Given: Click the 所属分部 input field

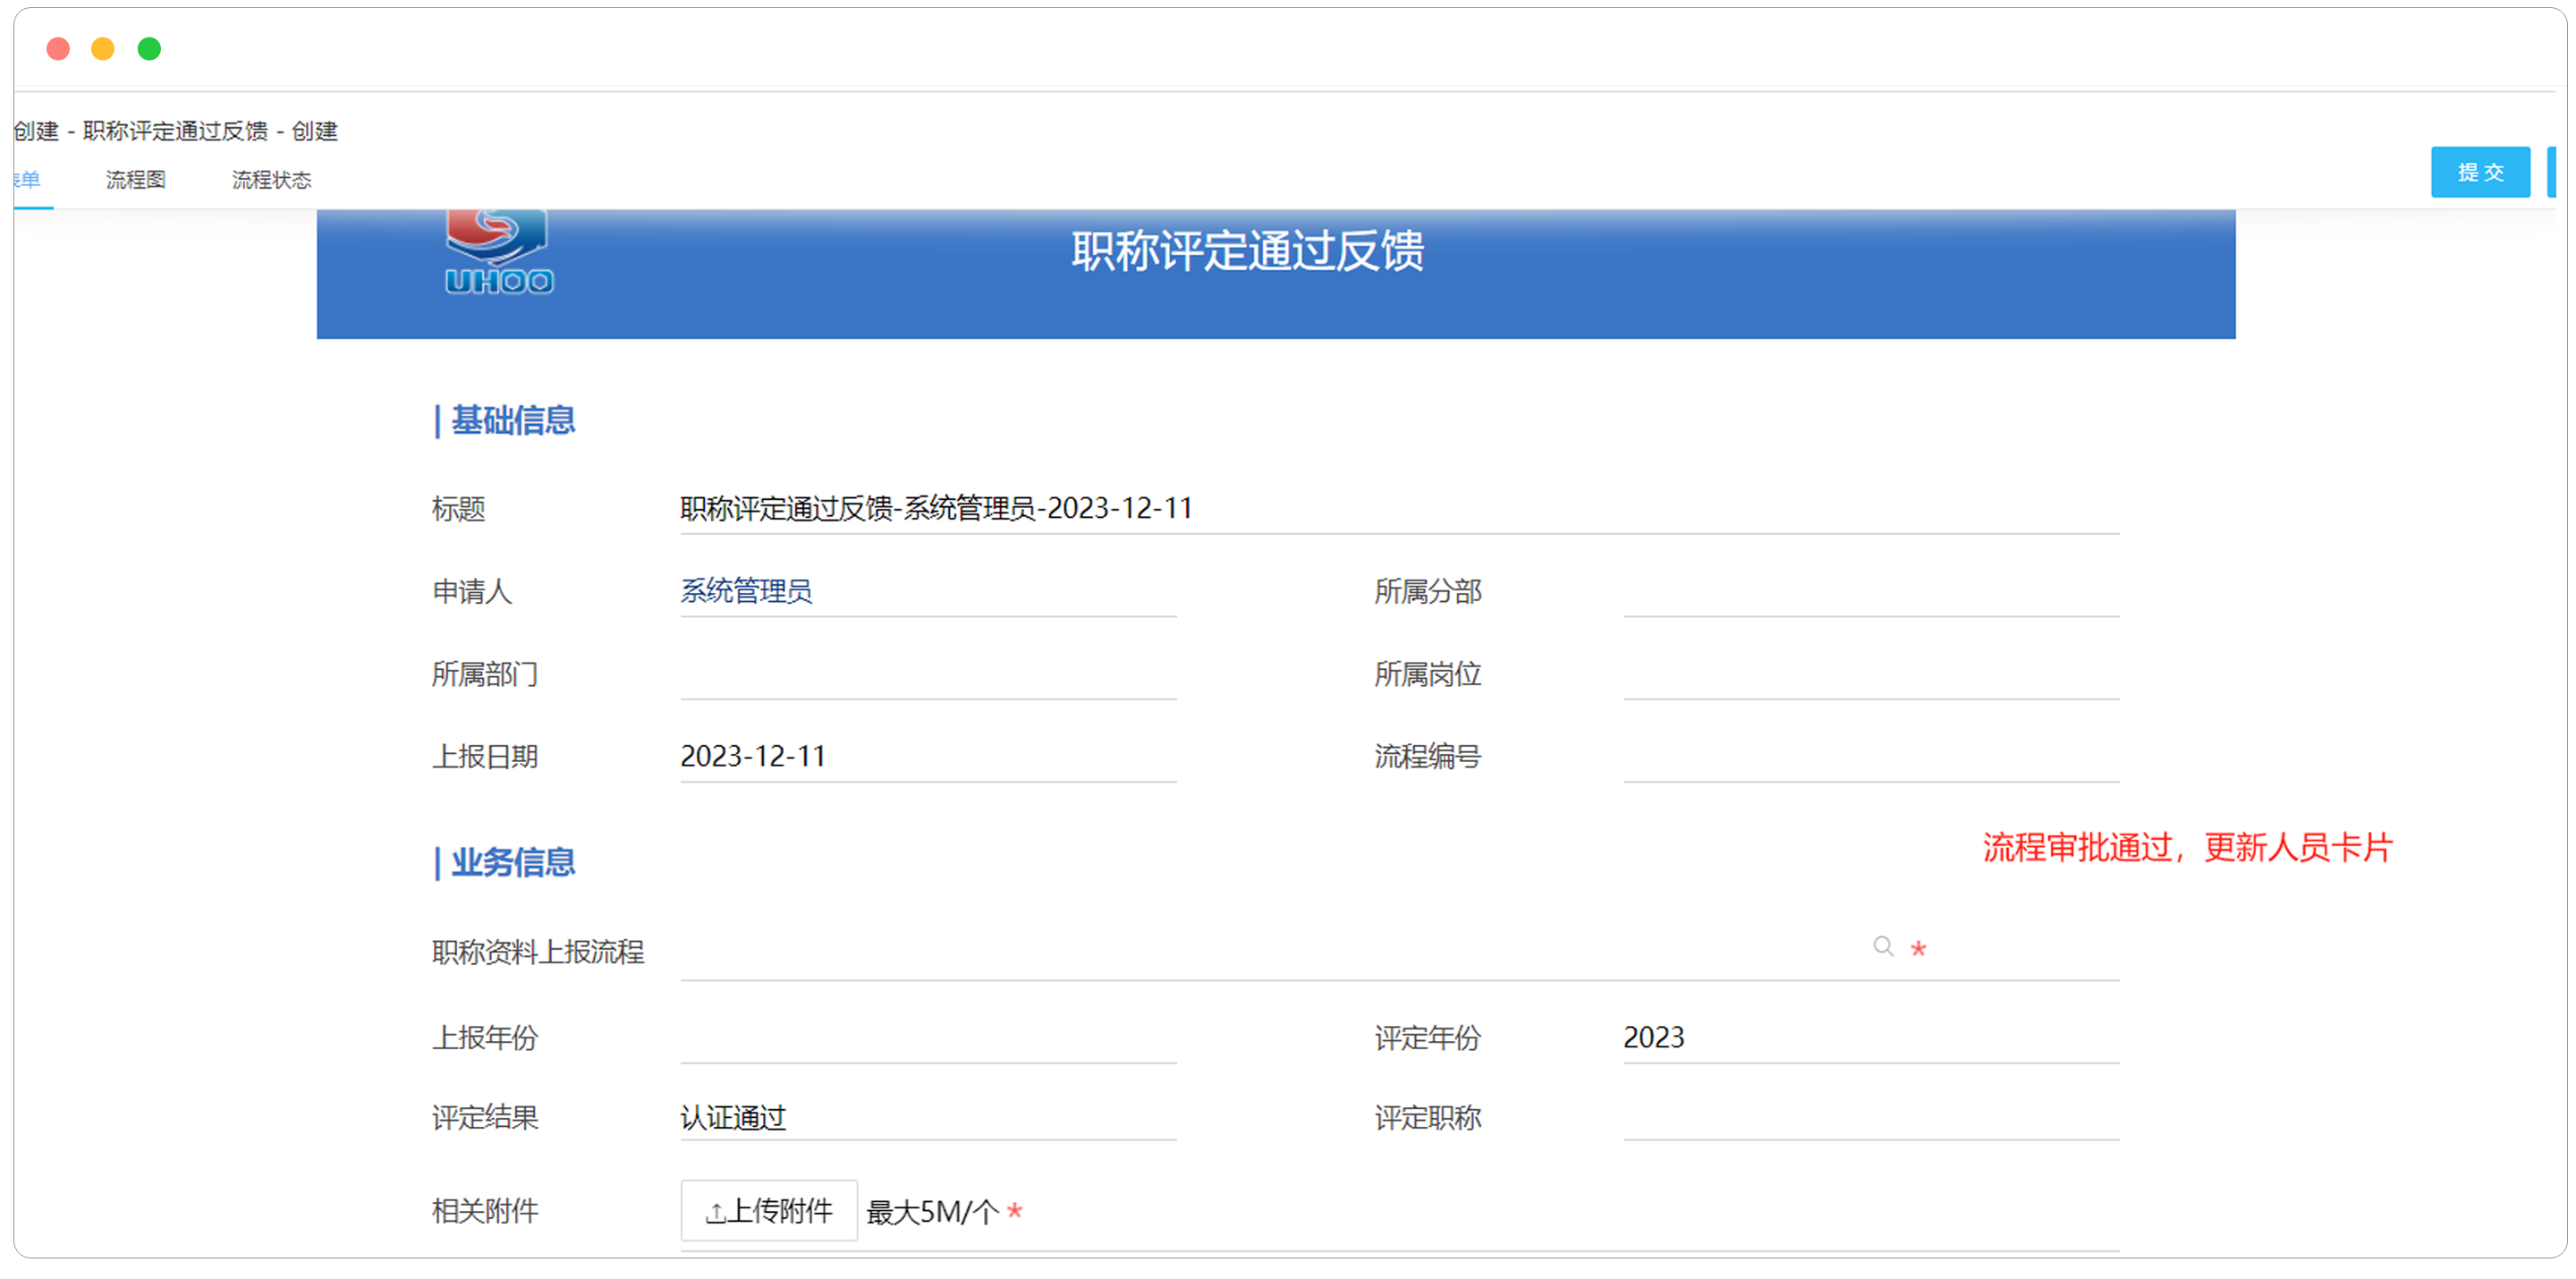Looking at the screenshot, I should pyautogui.click(x=1870, y=592).
